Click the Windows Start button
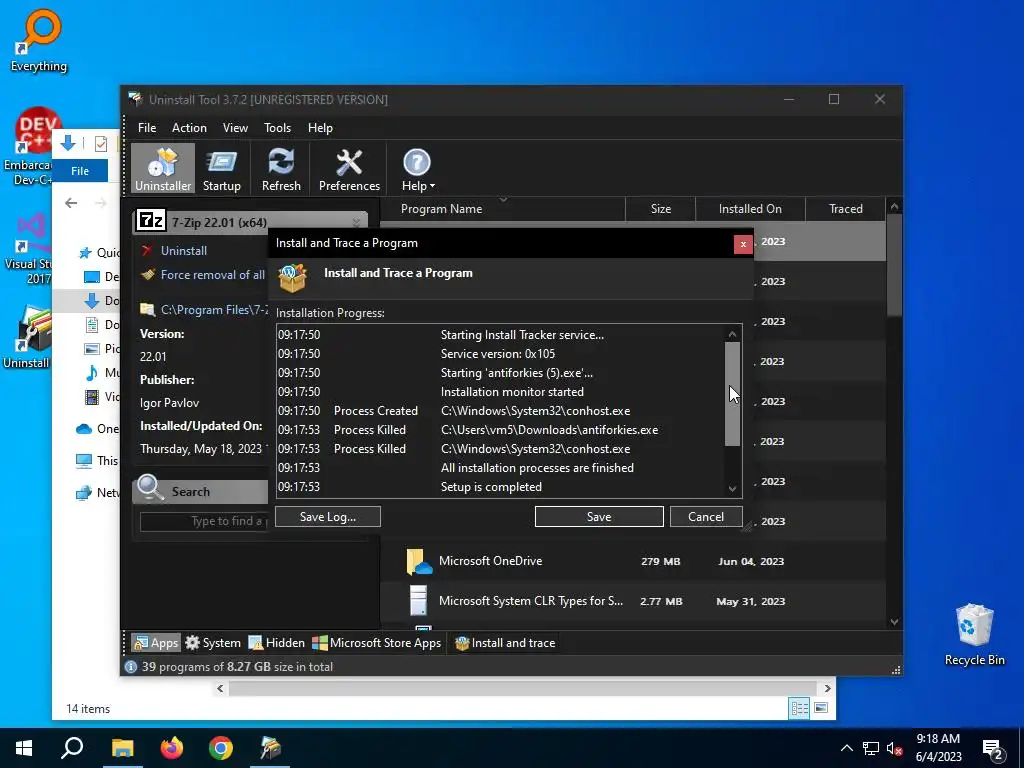The image size is (1024, 768). (24, 748)
